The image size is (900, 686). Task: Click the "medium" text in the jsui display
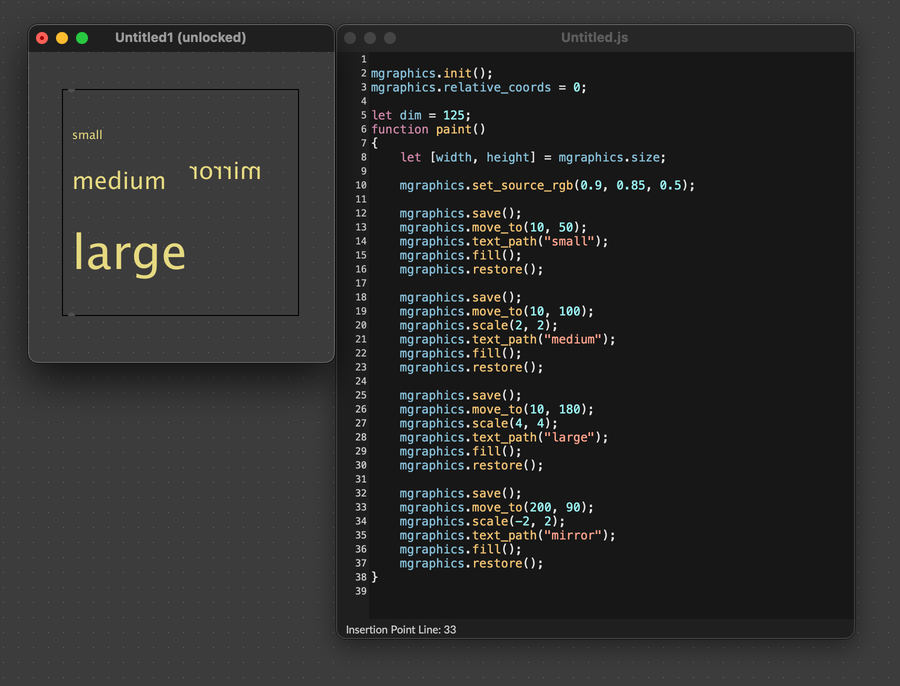(x=118, y=181)
